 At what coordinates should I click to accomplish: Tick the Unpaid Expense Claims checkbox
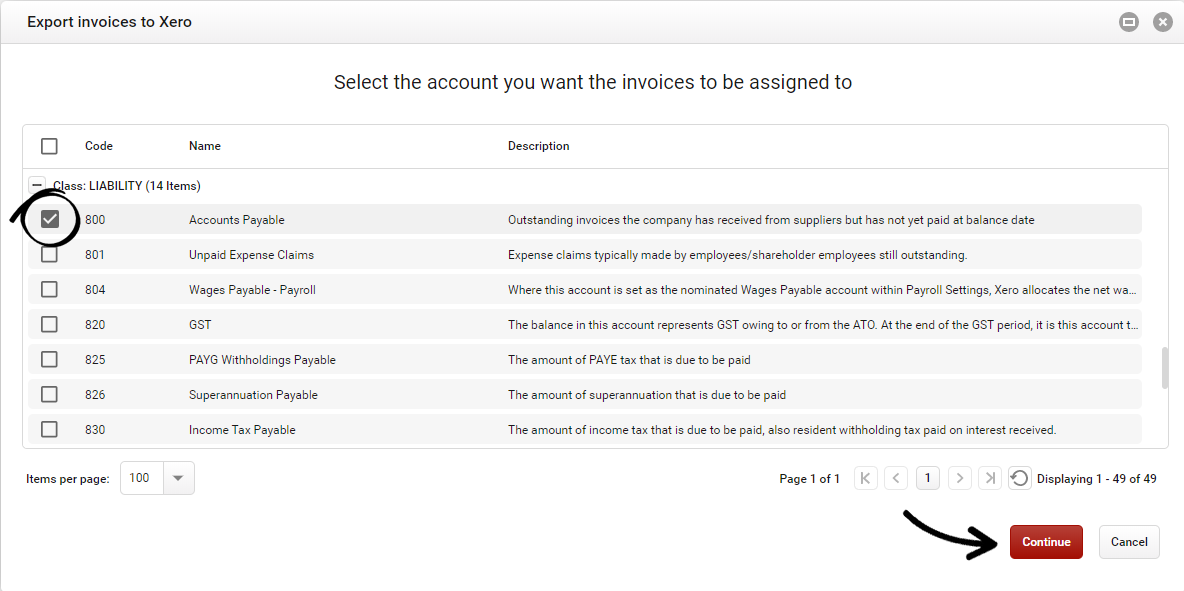click(49, 255)
